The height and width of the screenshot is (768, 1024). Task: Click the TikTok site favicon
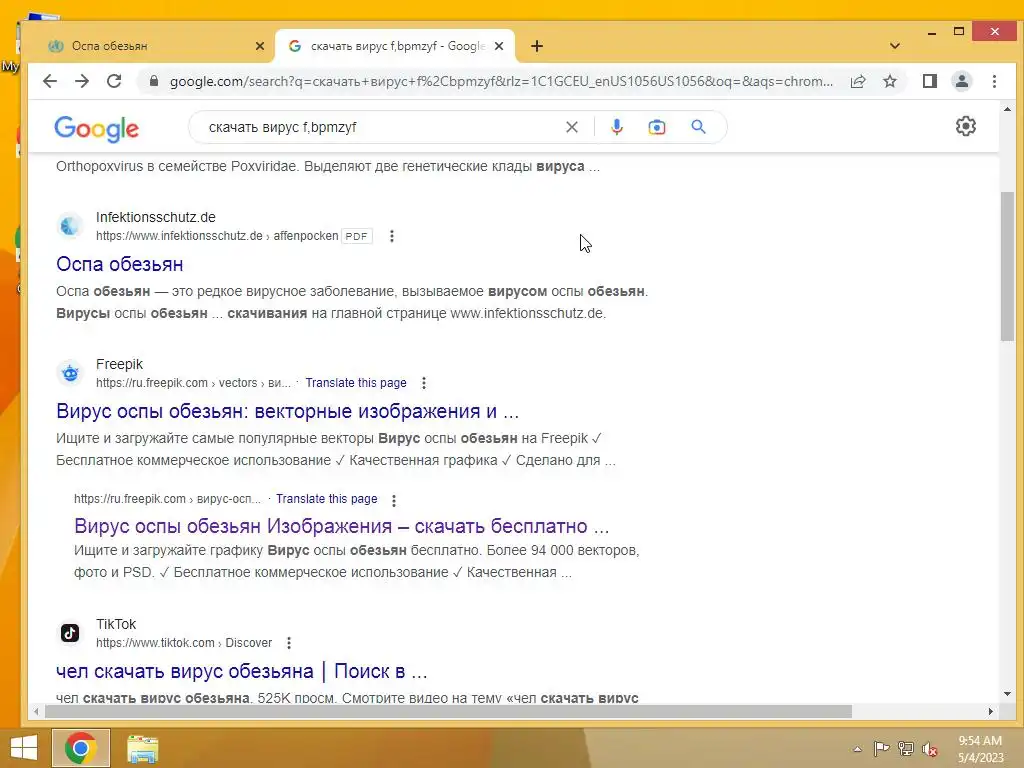[70, 633]
